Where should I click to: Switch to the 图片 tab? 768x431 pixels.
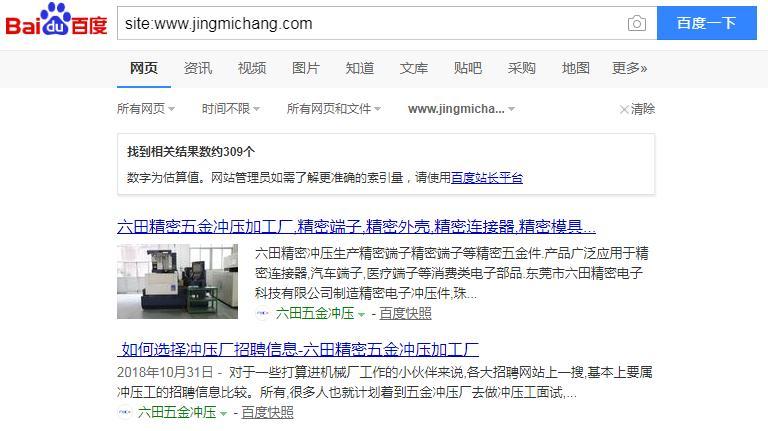(306, 68)
